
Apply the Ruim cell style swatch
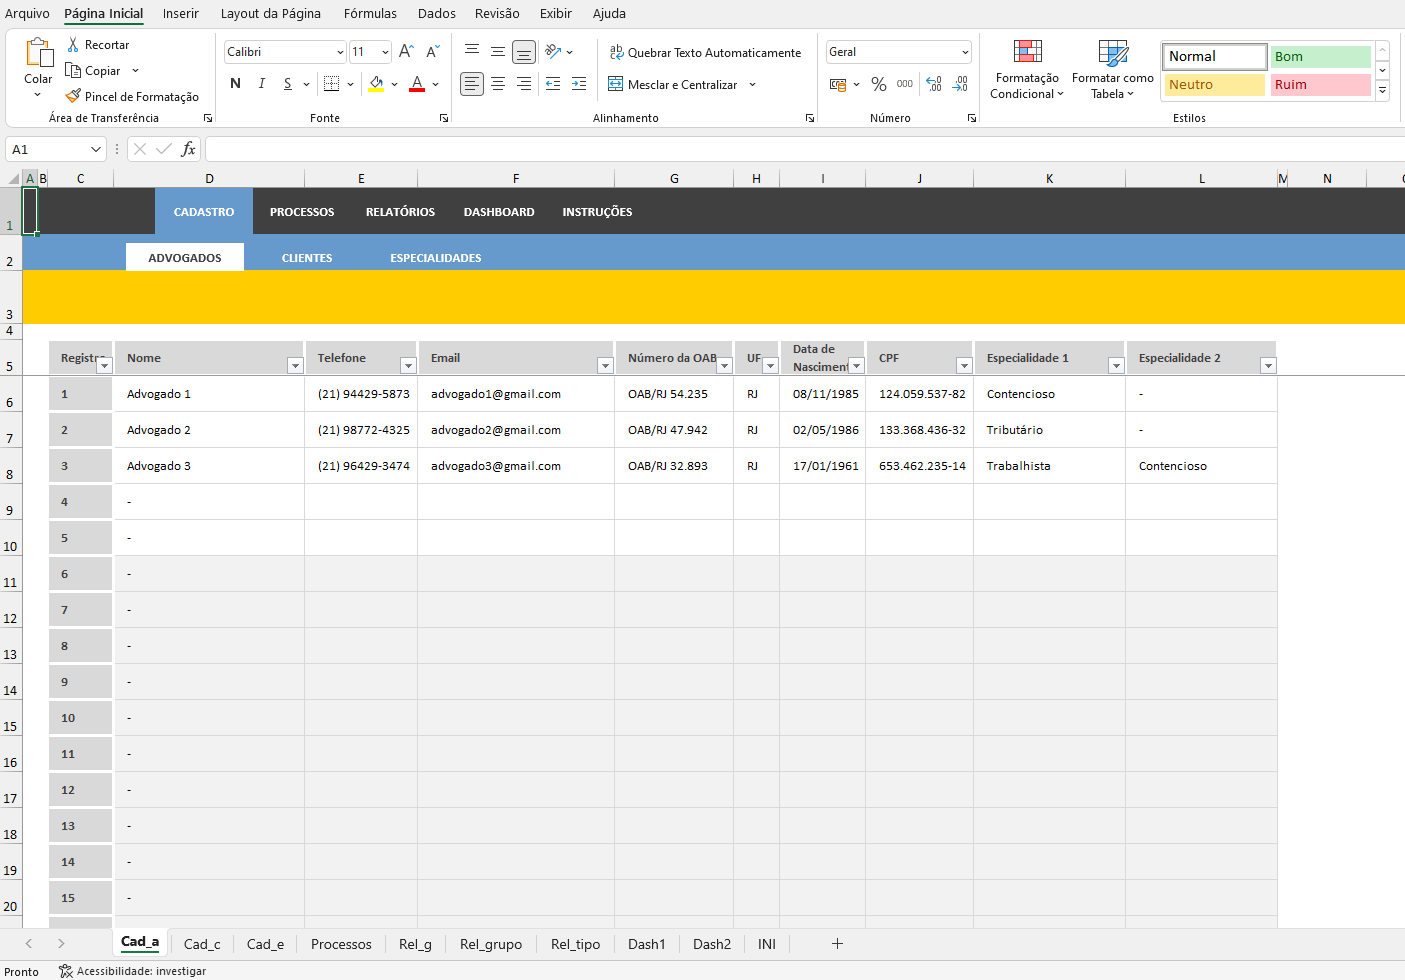pyautogui.click(x=1320, y=85)
